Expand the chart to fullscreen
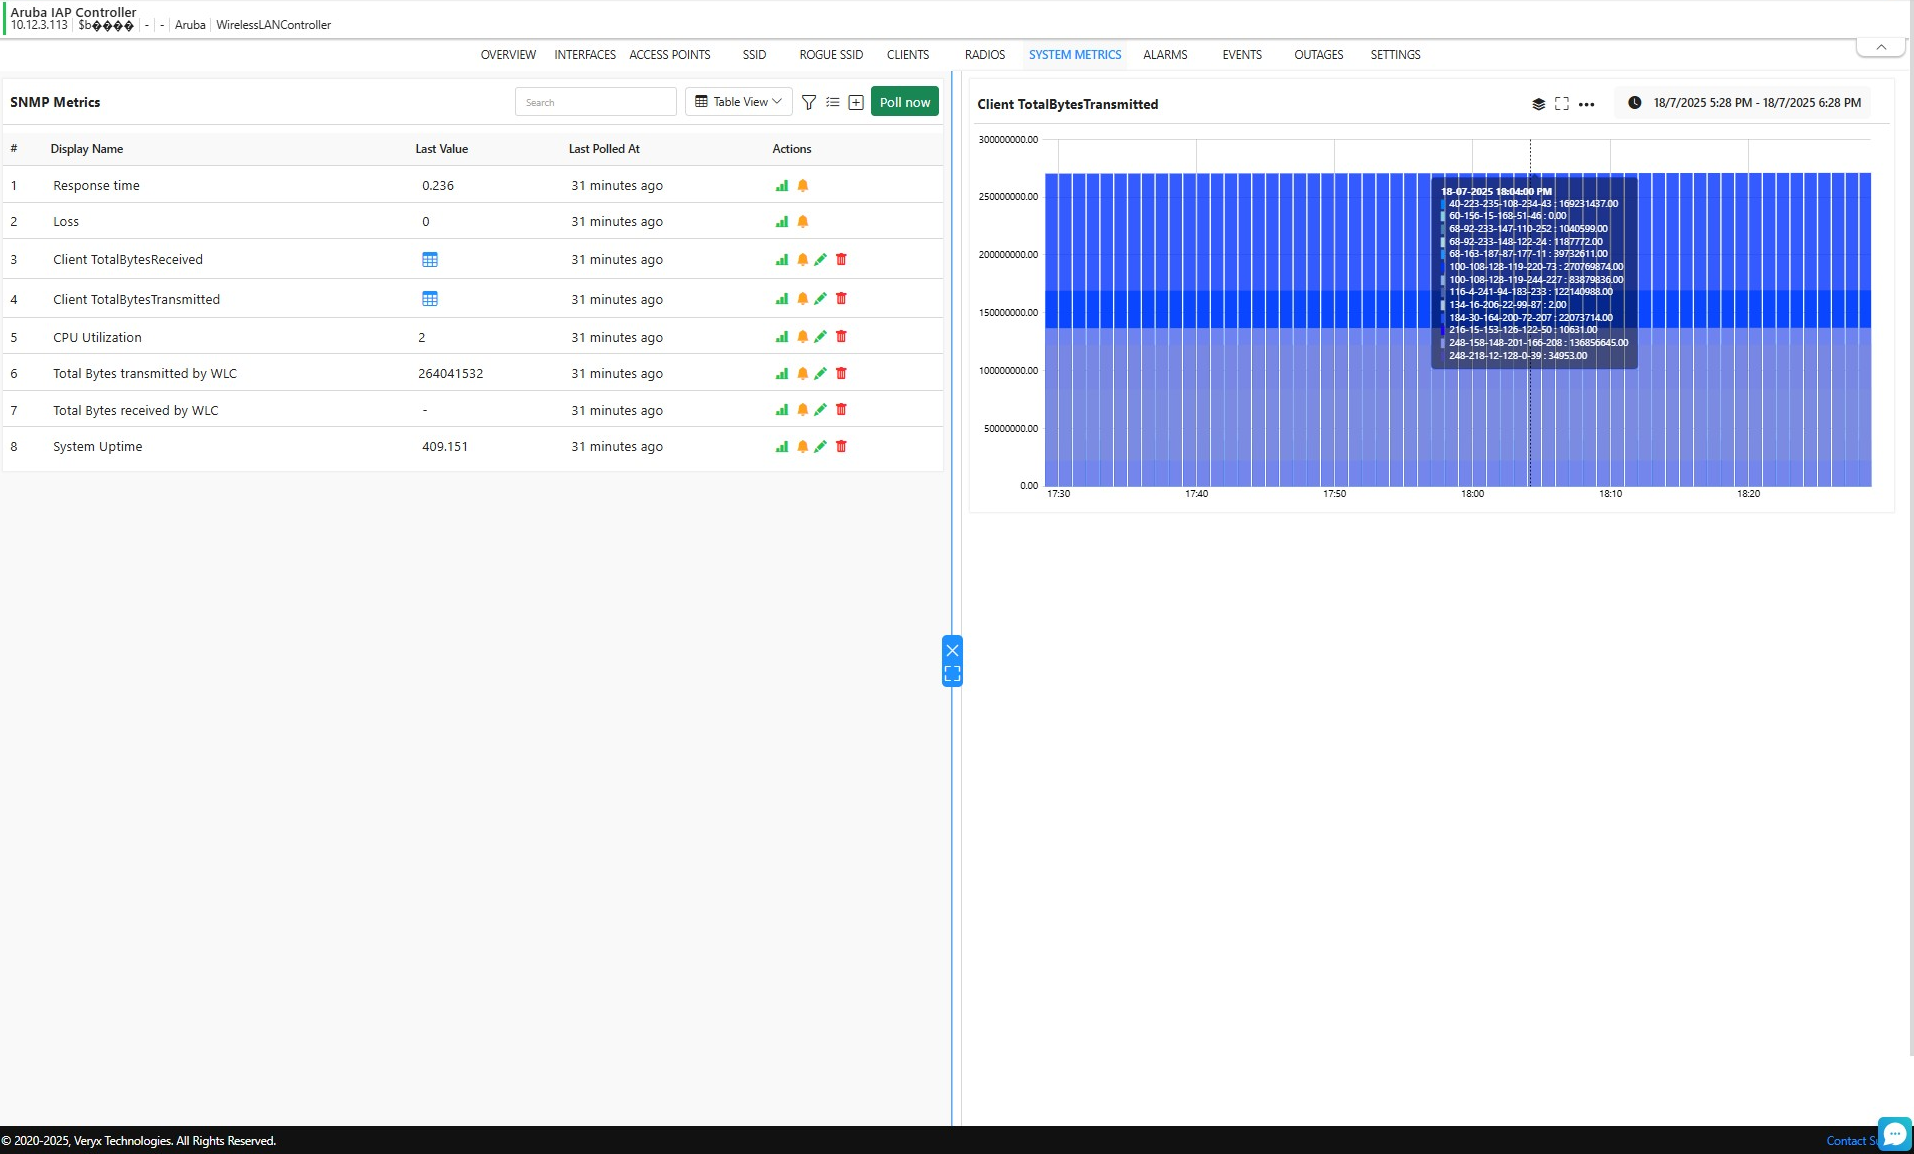Viewport: 1914px width, 1154px height. pos(1562,104)
